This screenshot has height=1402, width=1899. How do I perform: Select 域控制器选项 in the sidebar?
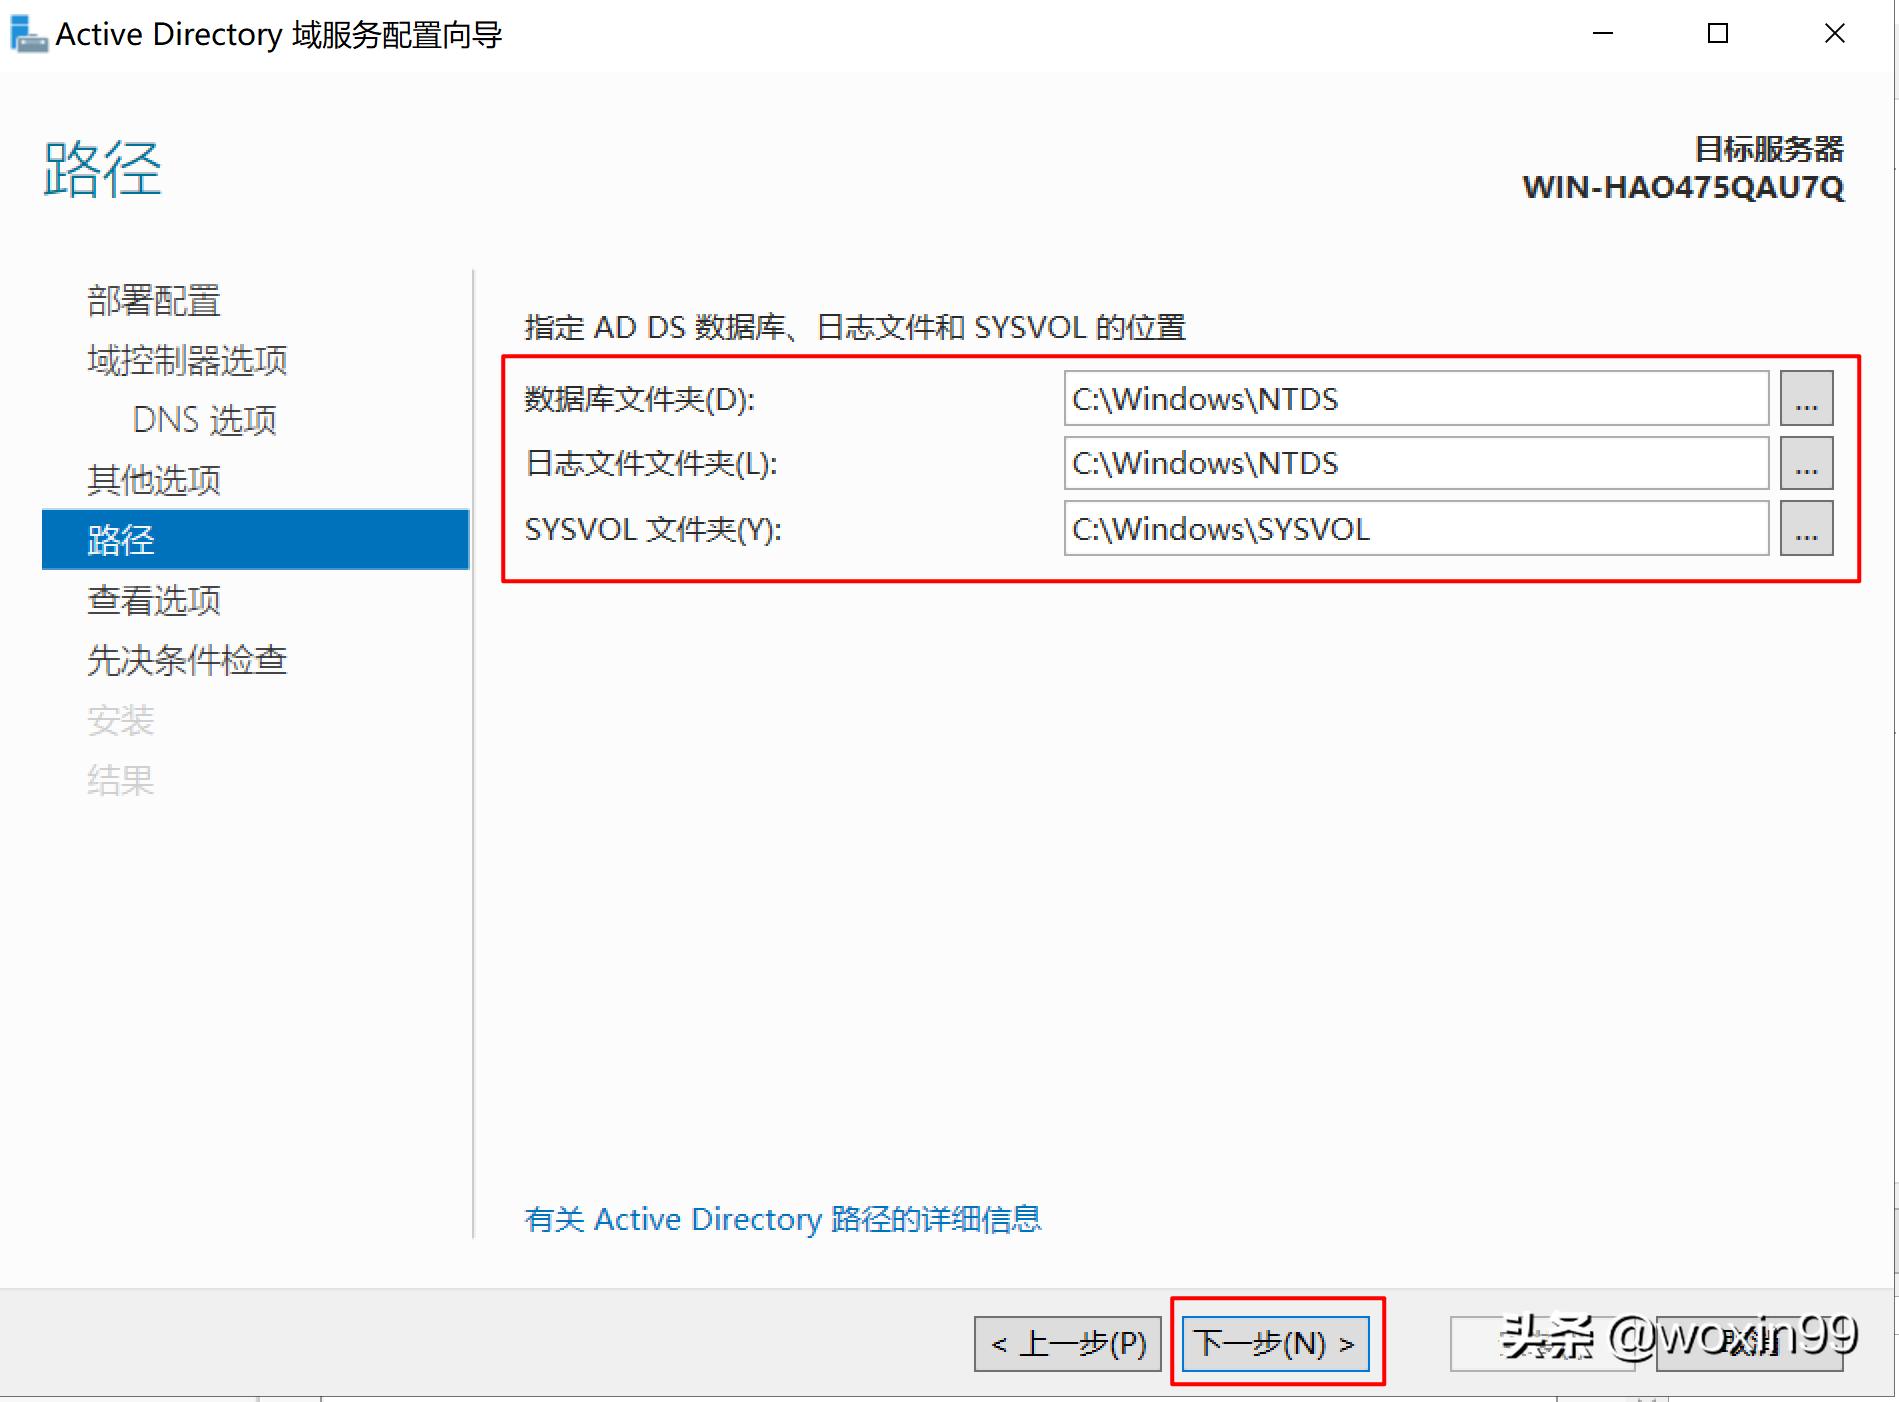tap(186, 360)
